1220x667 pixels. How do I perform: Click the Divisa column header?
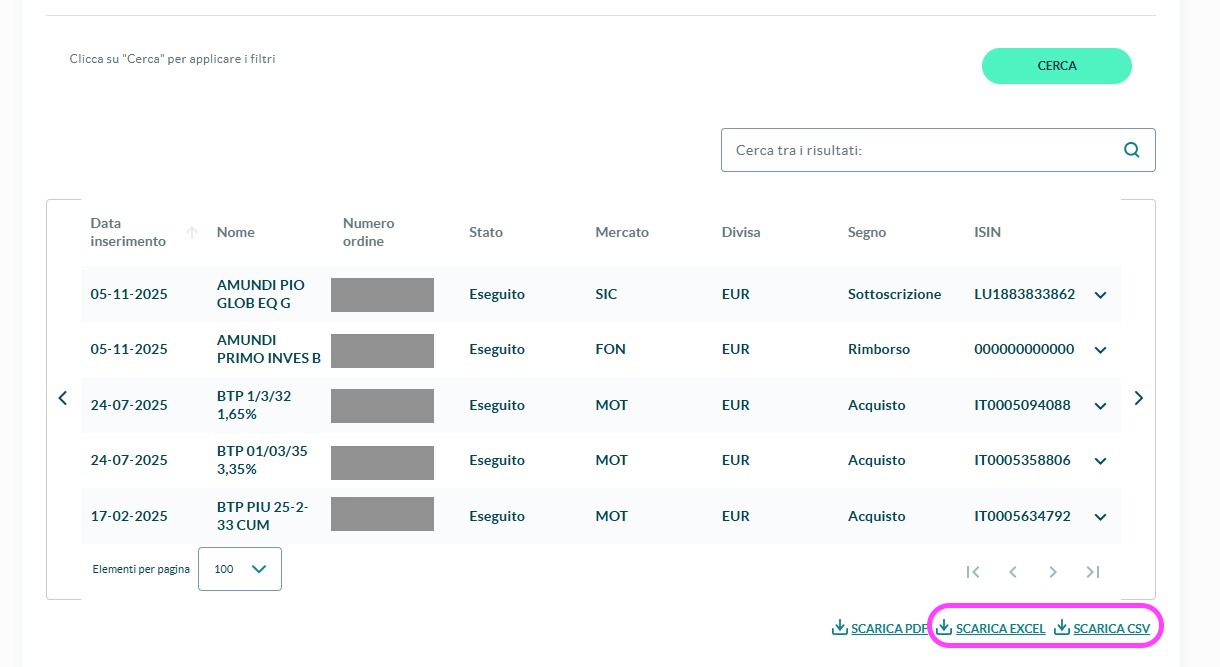[741, 232]
